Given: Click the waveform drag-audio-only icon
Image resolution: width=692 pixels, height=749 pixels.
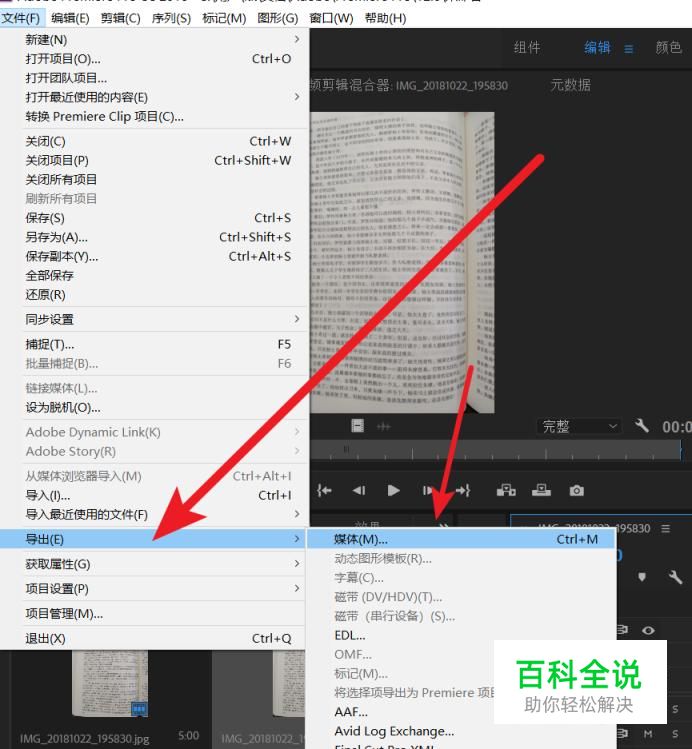Looking at the screenshot, I should [383, 426].
